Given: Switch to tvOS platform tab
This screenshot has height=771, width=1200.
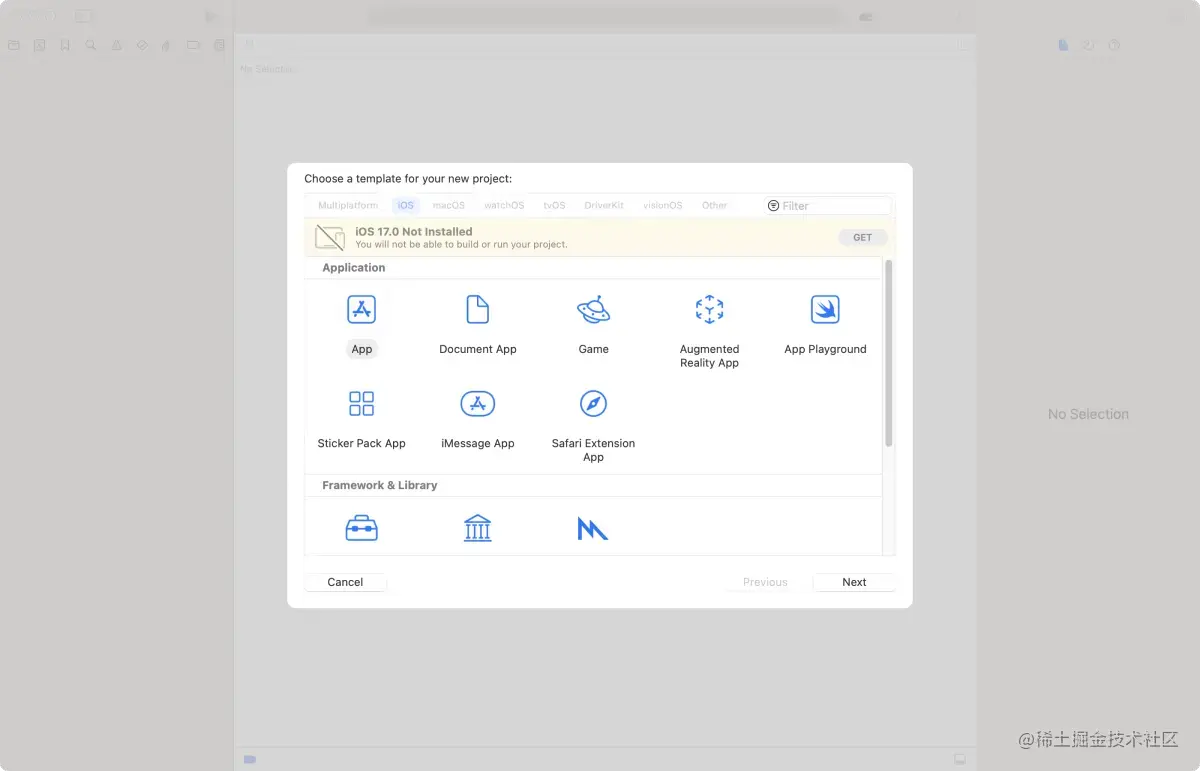Looking at the screenshot, I should tap(554, 206).
